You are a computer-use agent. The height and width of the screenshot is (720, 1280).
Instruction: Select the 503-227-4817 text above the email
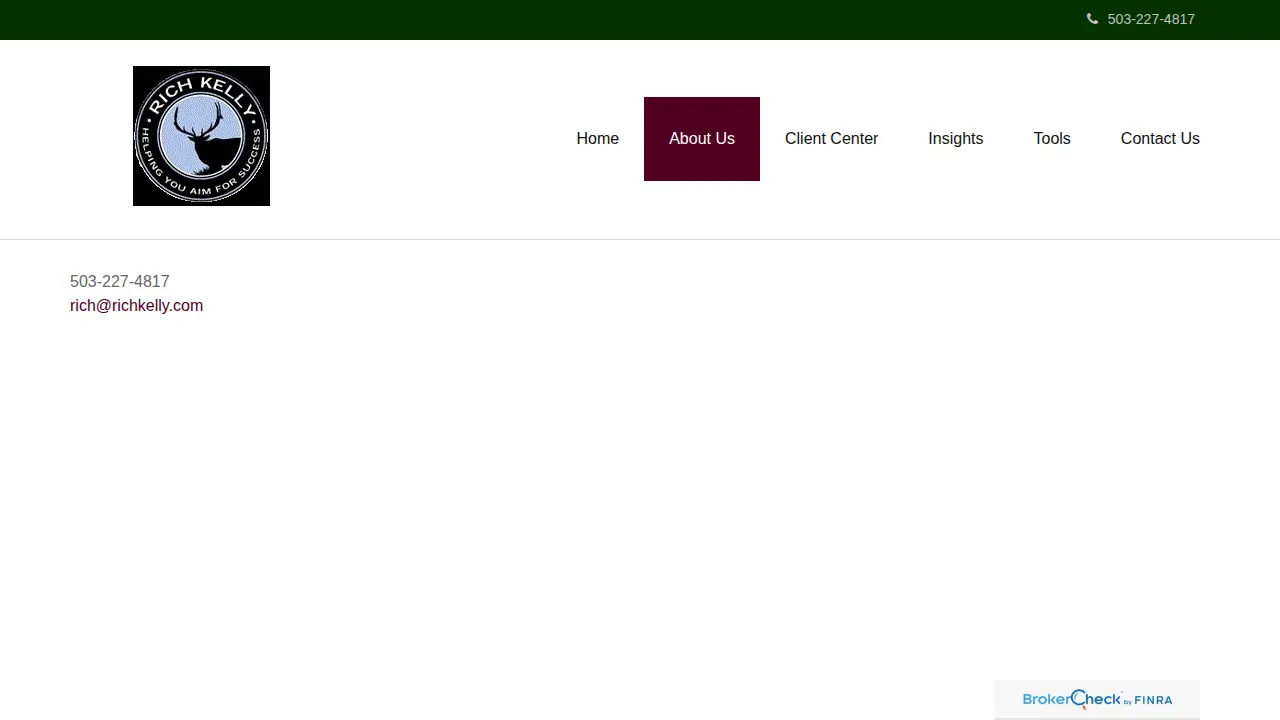[120, 282]
